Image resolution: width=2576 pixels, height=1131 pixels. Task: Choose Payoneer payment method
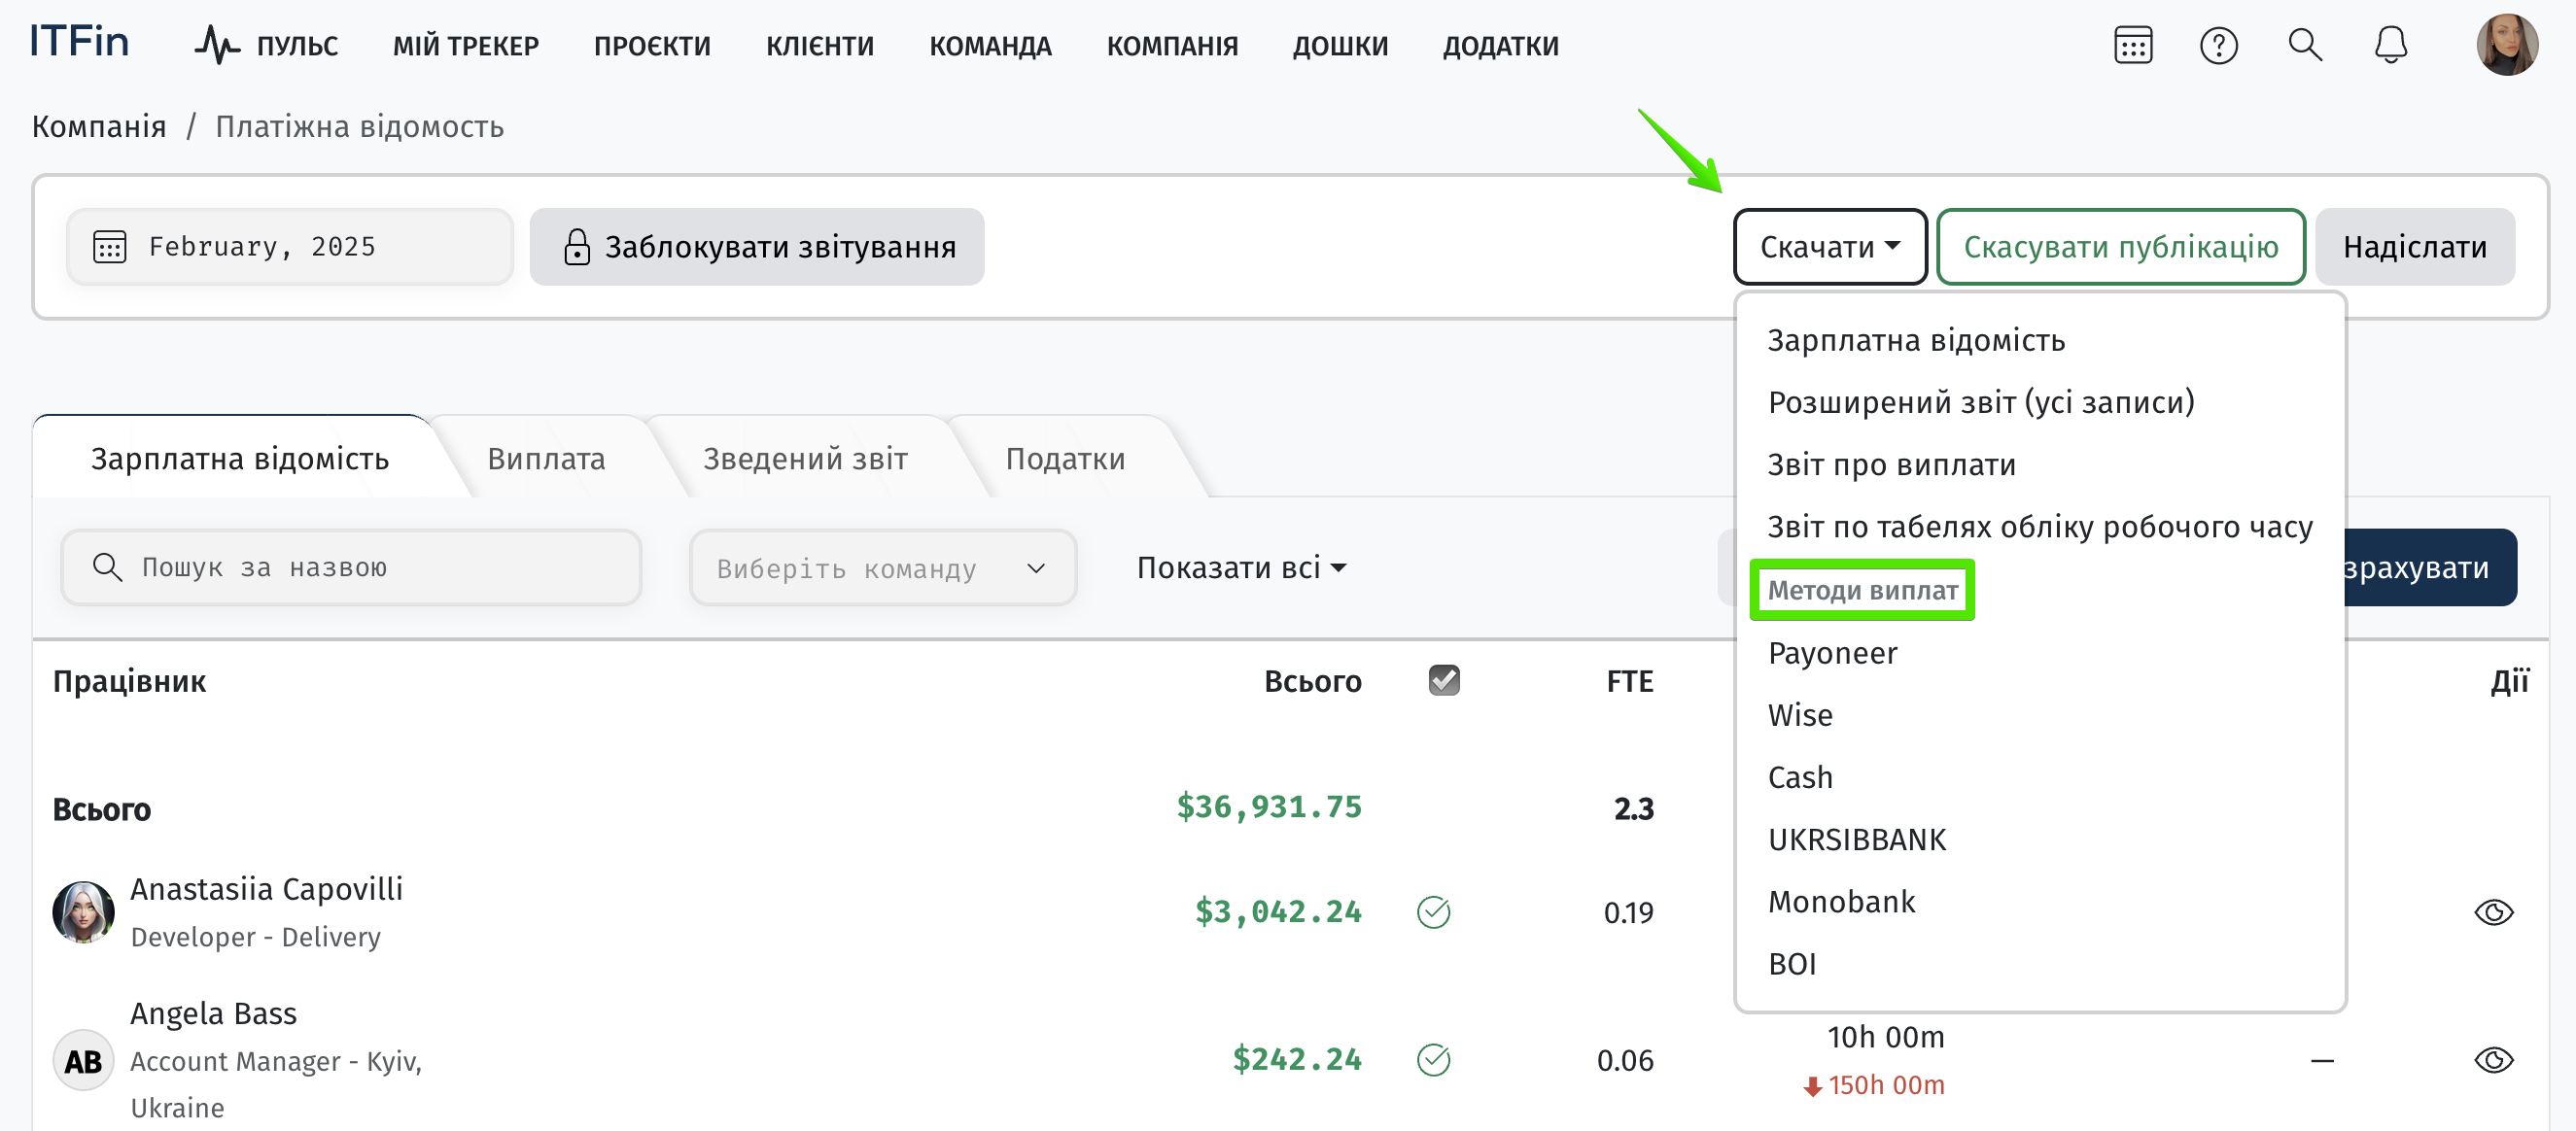(x=1832, y=652)
